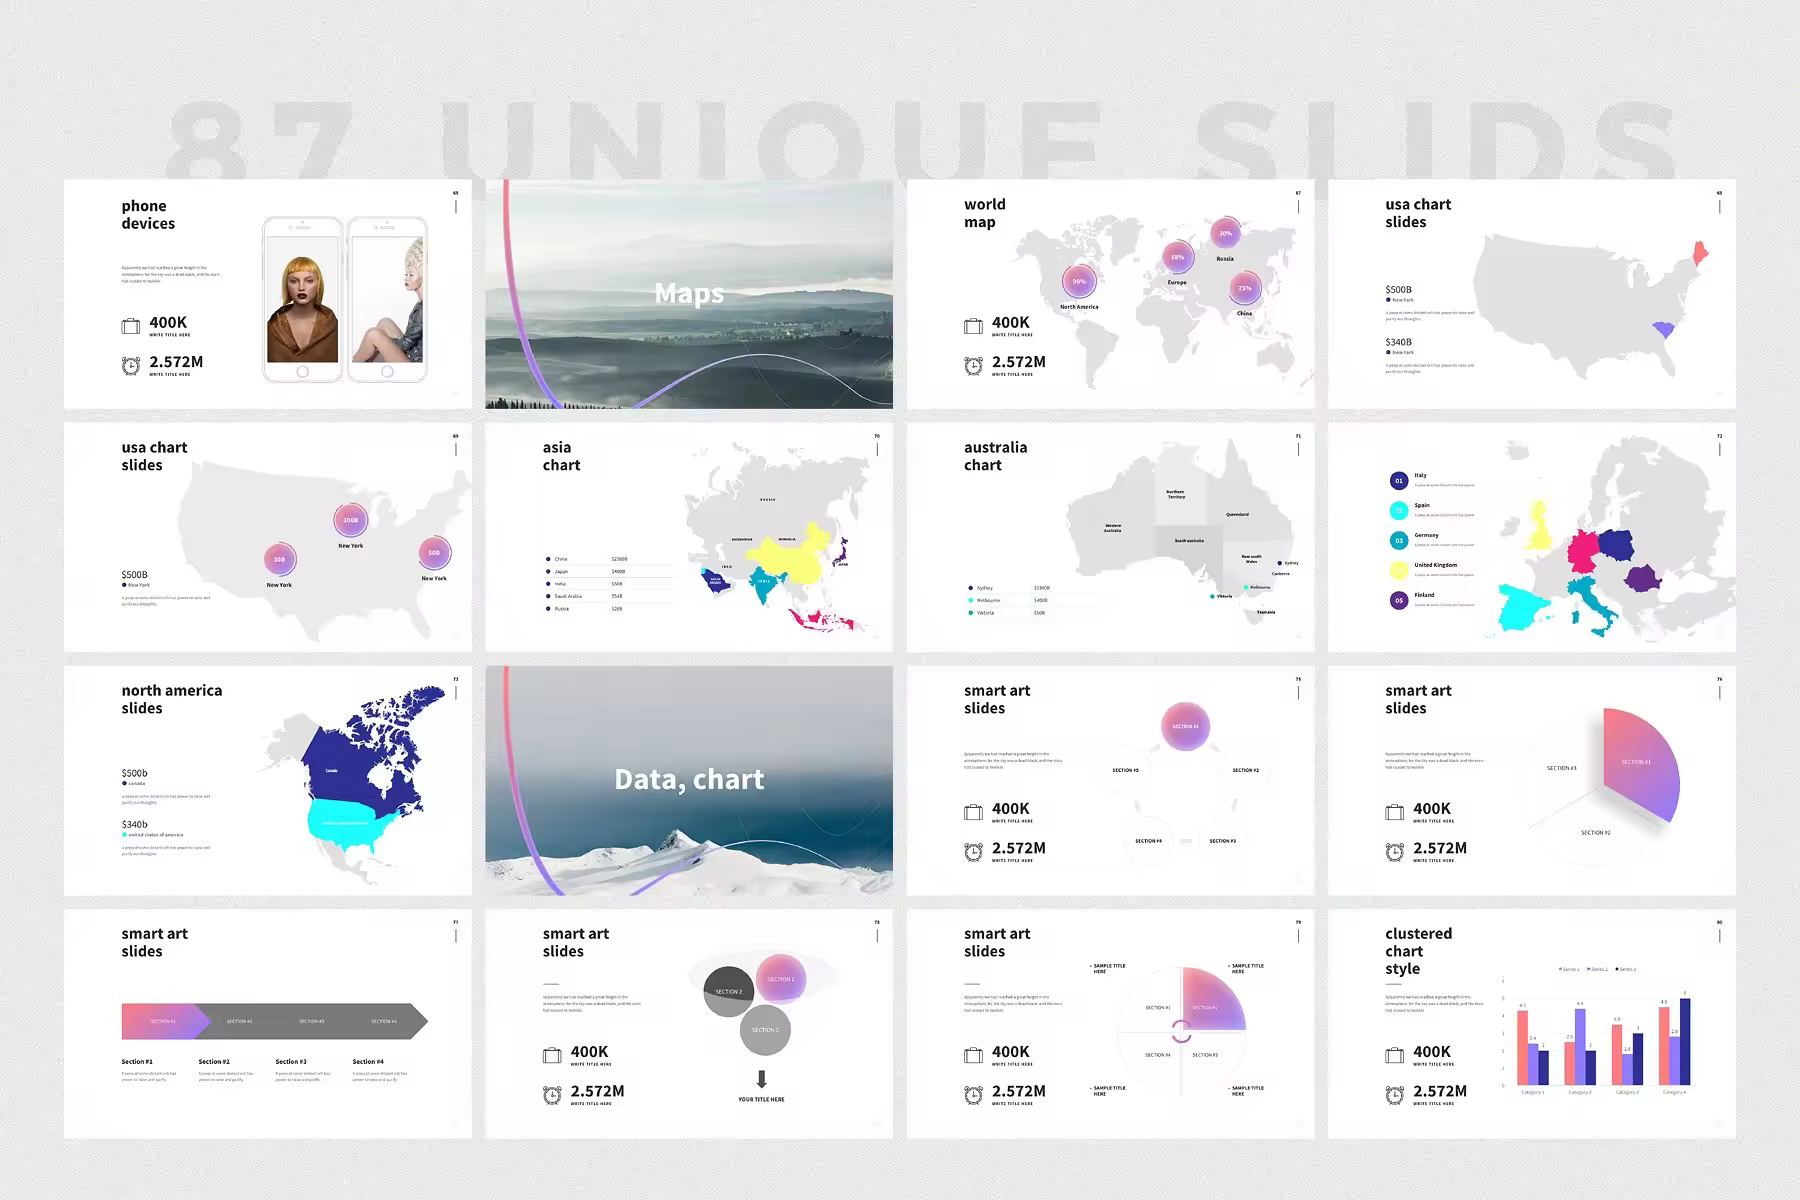This screenshot has height=1200, width=1800.
Task: Click the briefcase icon on phone devices slide
Action: (x=131, y=326)
